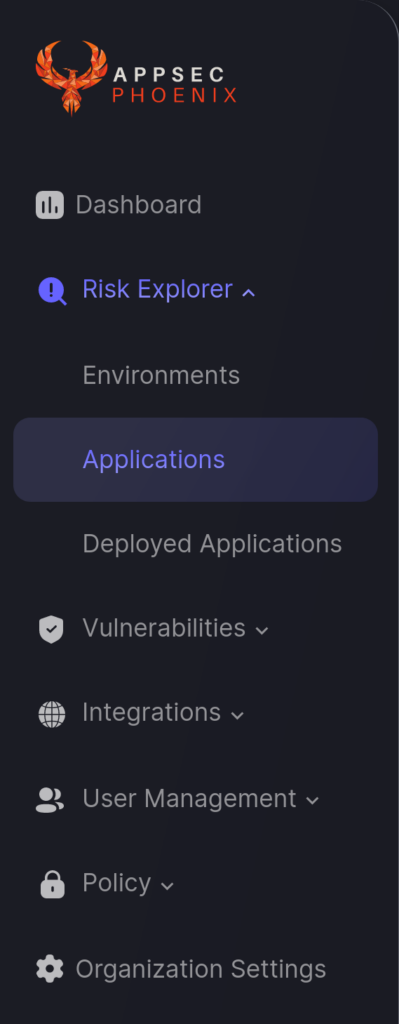Expand the Policy chevron arrow
The height and width of the screenshot is (1024, 399).
point(167,886)
